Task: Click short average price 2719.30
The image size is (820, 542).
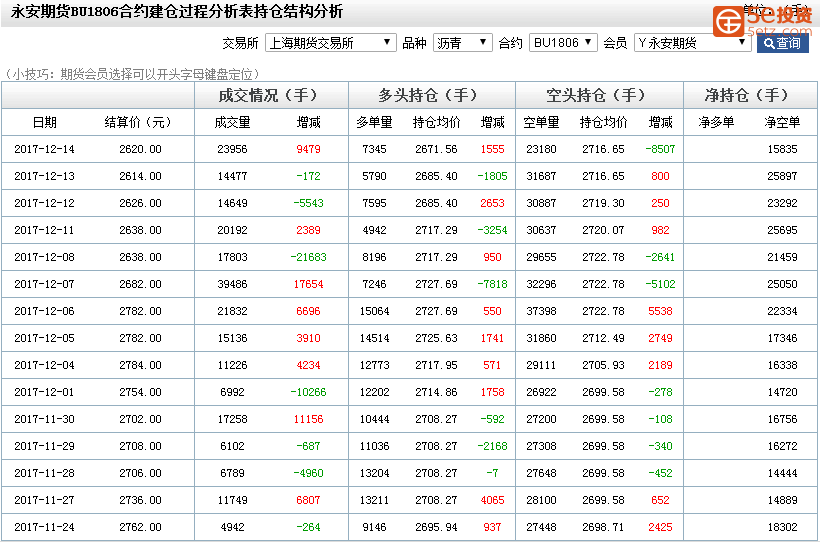Action: point(603,203)
